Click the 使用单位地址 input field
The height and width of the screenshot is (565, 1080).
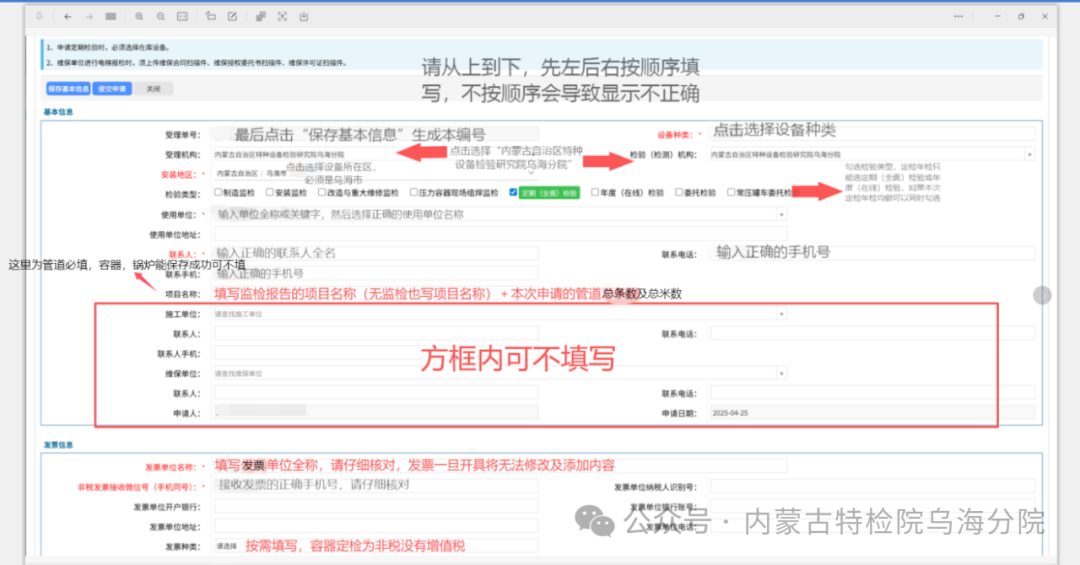500,235
